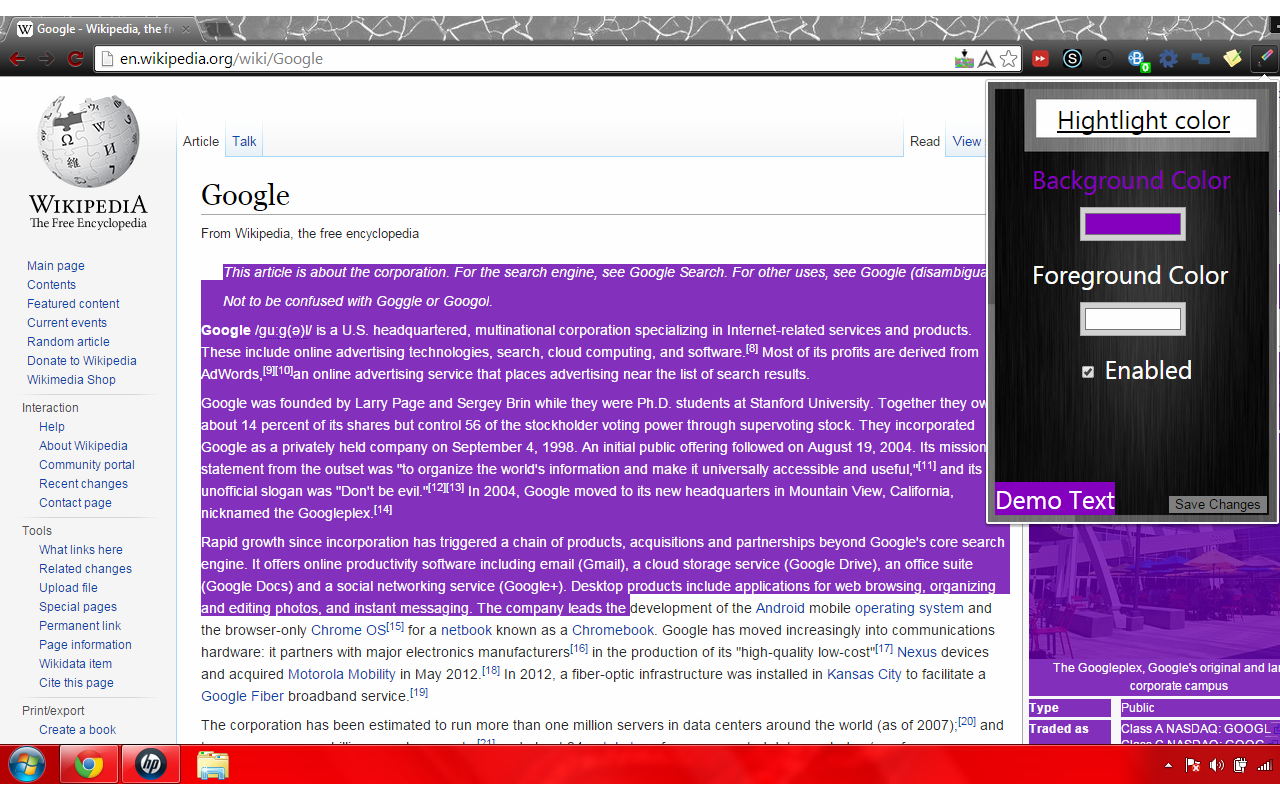Open the blue B extension with green badge
Image resolution: width=1280 pixels, height=800 pixels.
[1138, 60]
